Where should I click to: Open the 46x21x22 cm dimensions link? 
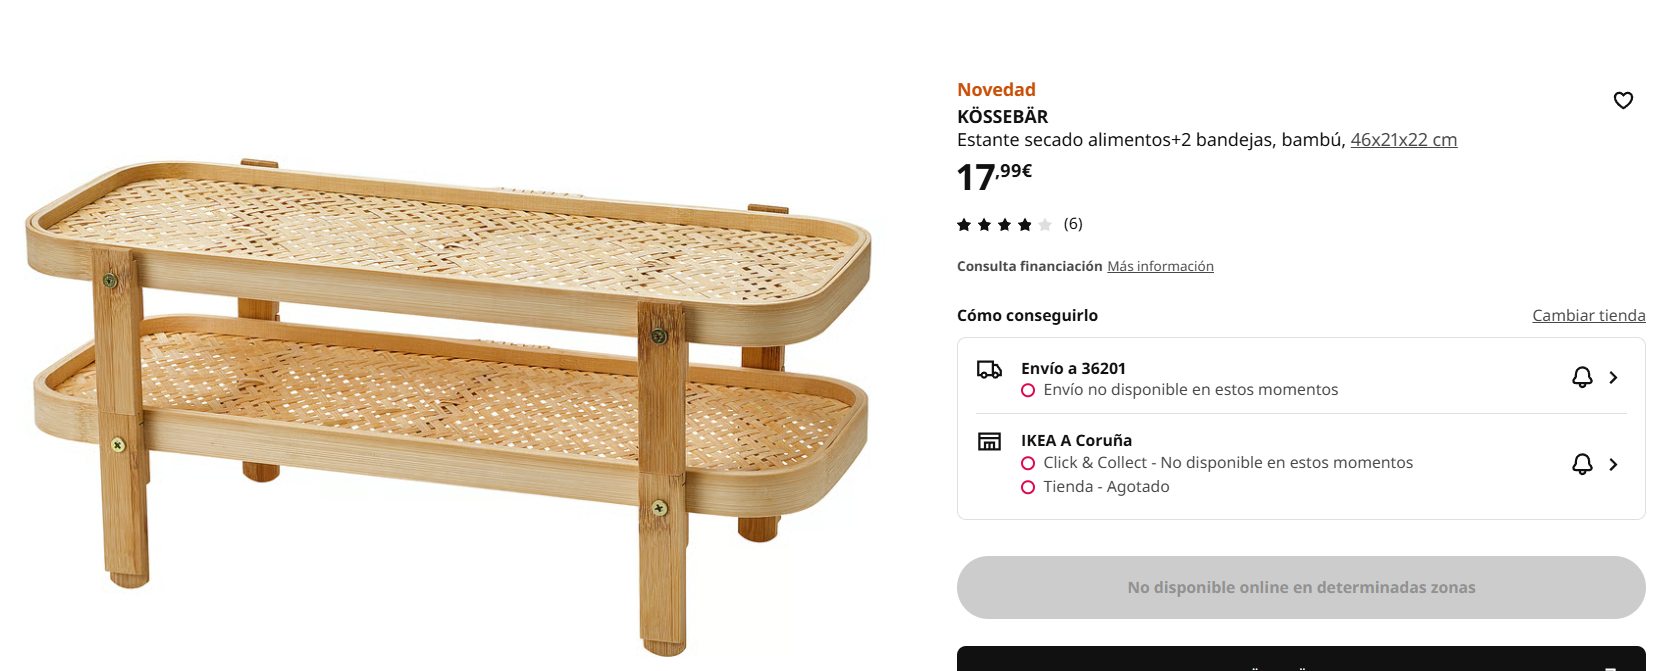[1403, 140]
